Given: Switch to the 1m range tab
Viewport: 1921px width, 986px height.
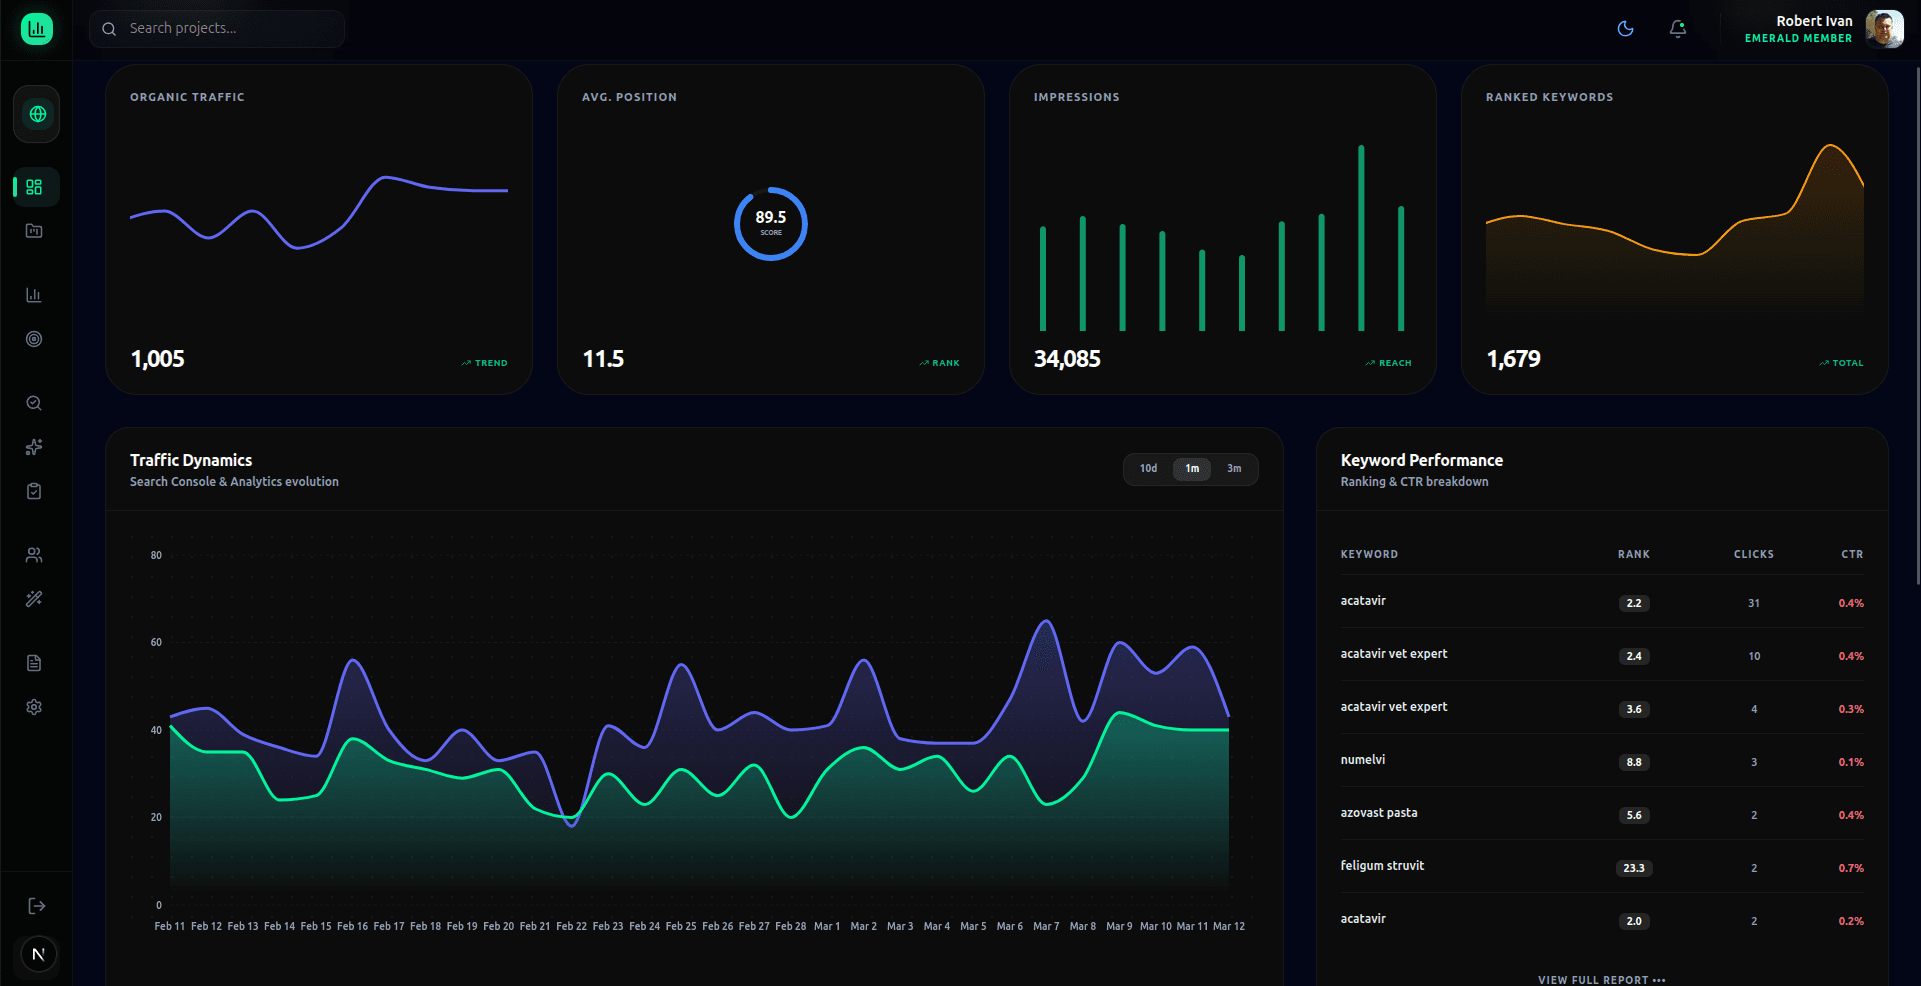Looking at the screenshot, I should (1191, 469).
